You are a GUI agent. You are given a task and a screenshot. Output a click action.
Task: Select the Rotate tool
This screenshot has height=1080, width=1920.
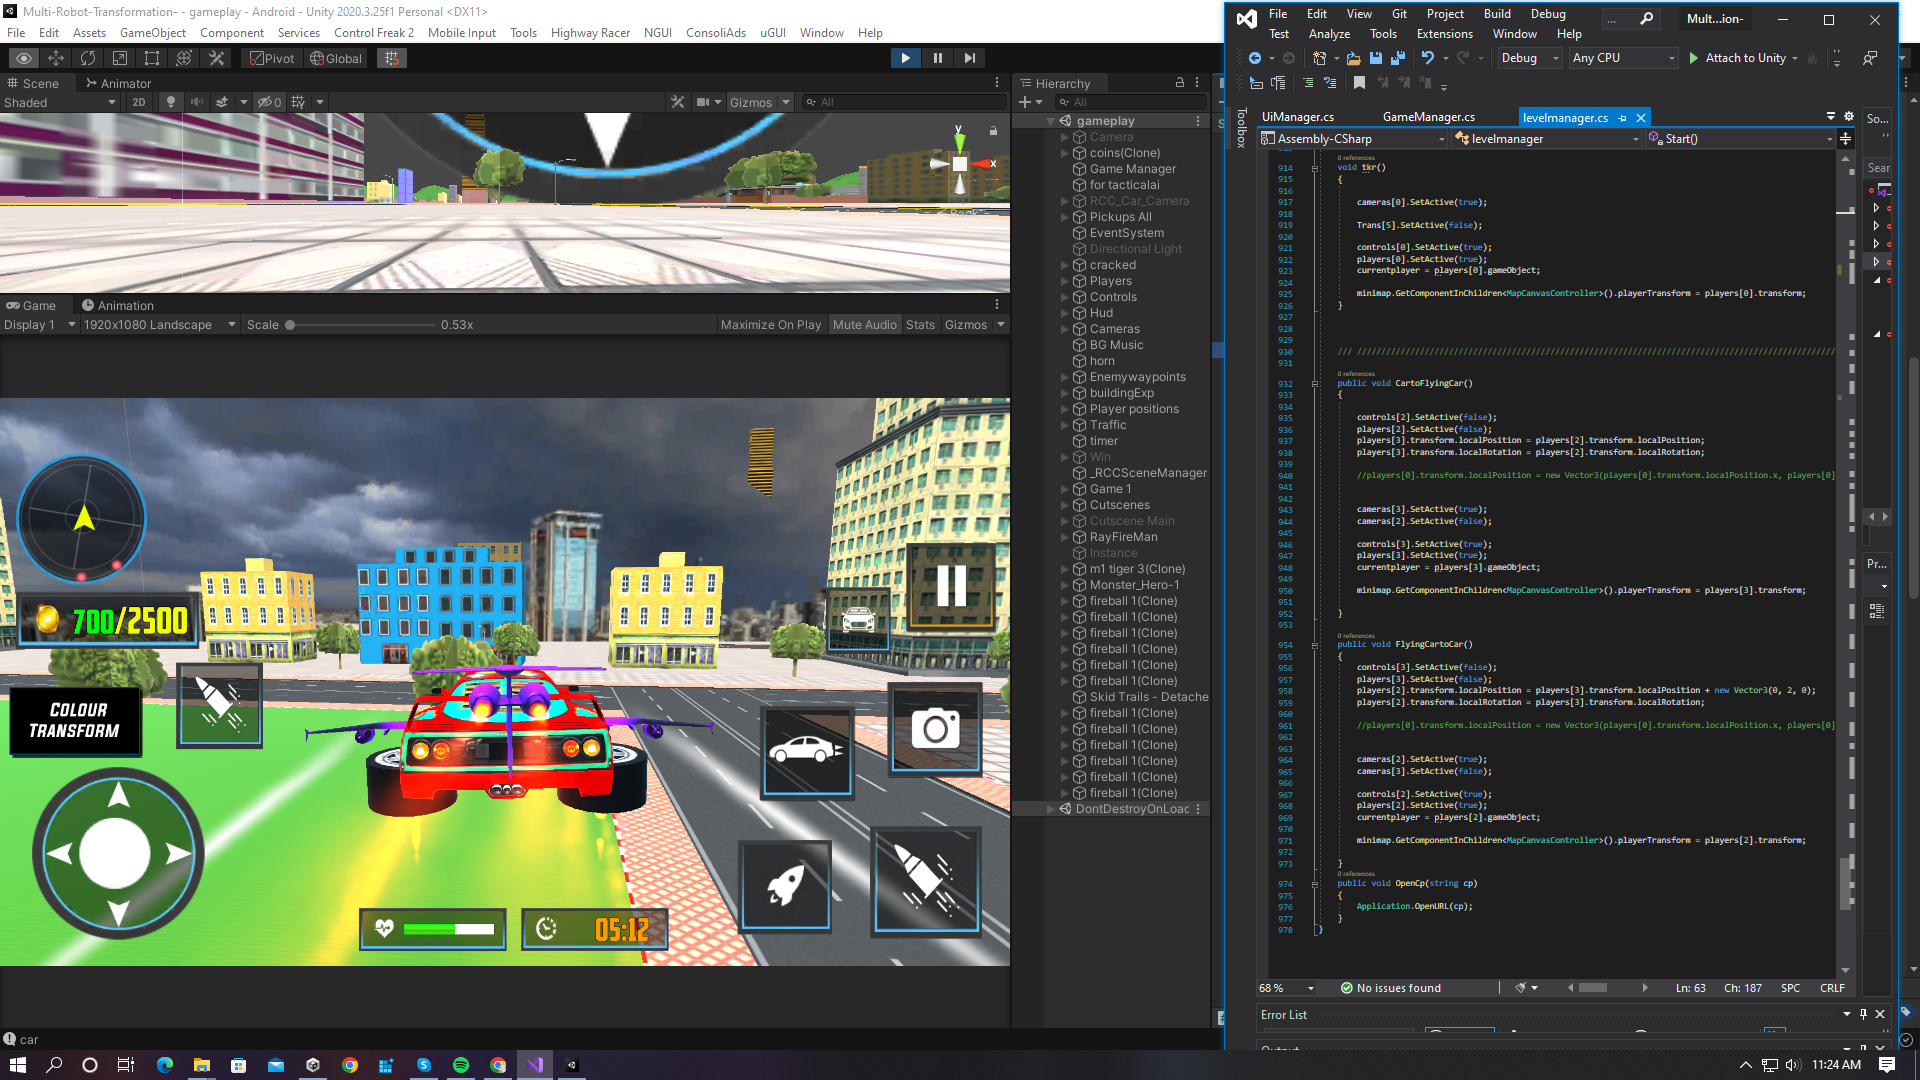click(88, 58)
